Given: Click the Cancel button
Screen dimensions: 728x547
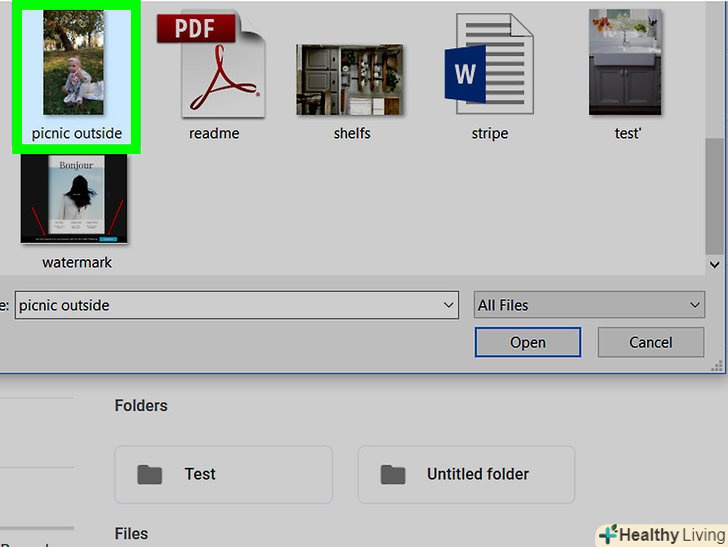Looking at the screenshot, I should pos(650,342).
